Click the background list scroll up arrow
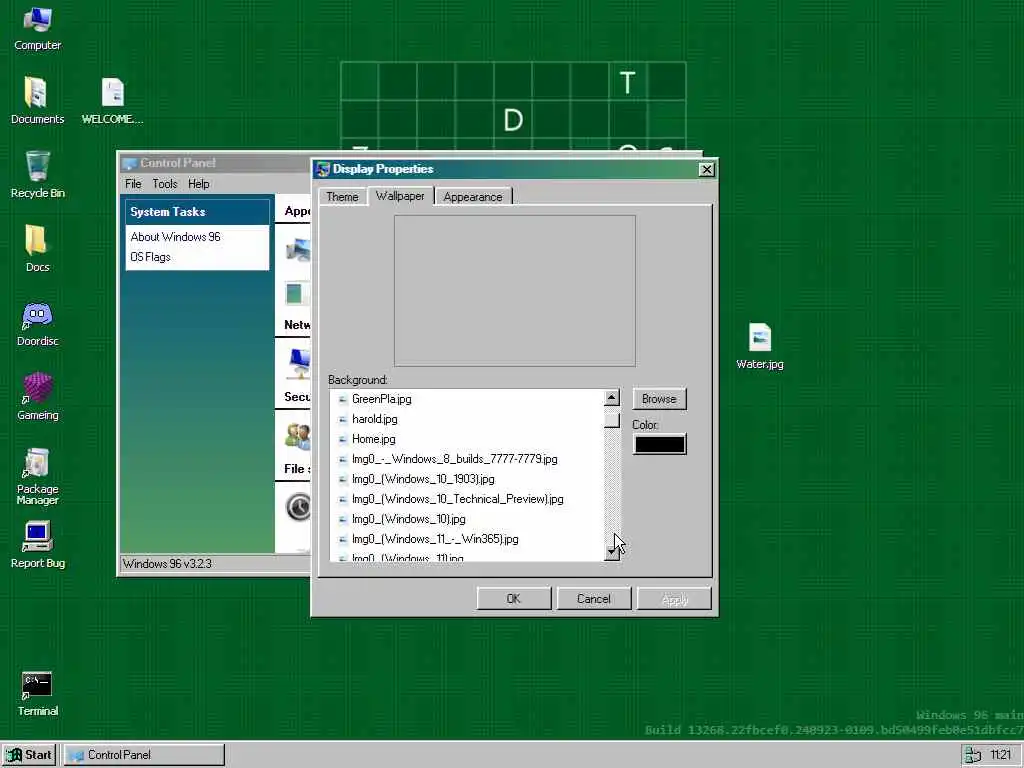1024x768 pixels. coord(611,397)
